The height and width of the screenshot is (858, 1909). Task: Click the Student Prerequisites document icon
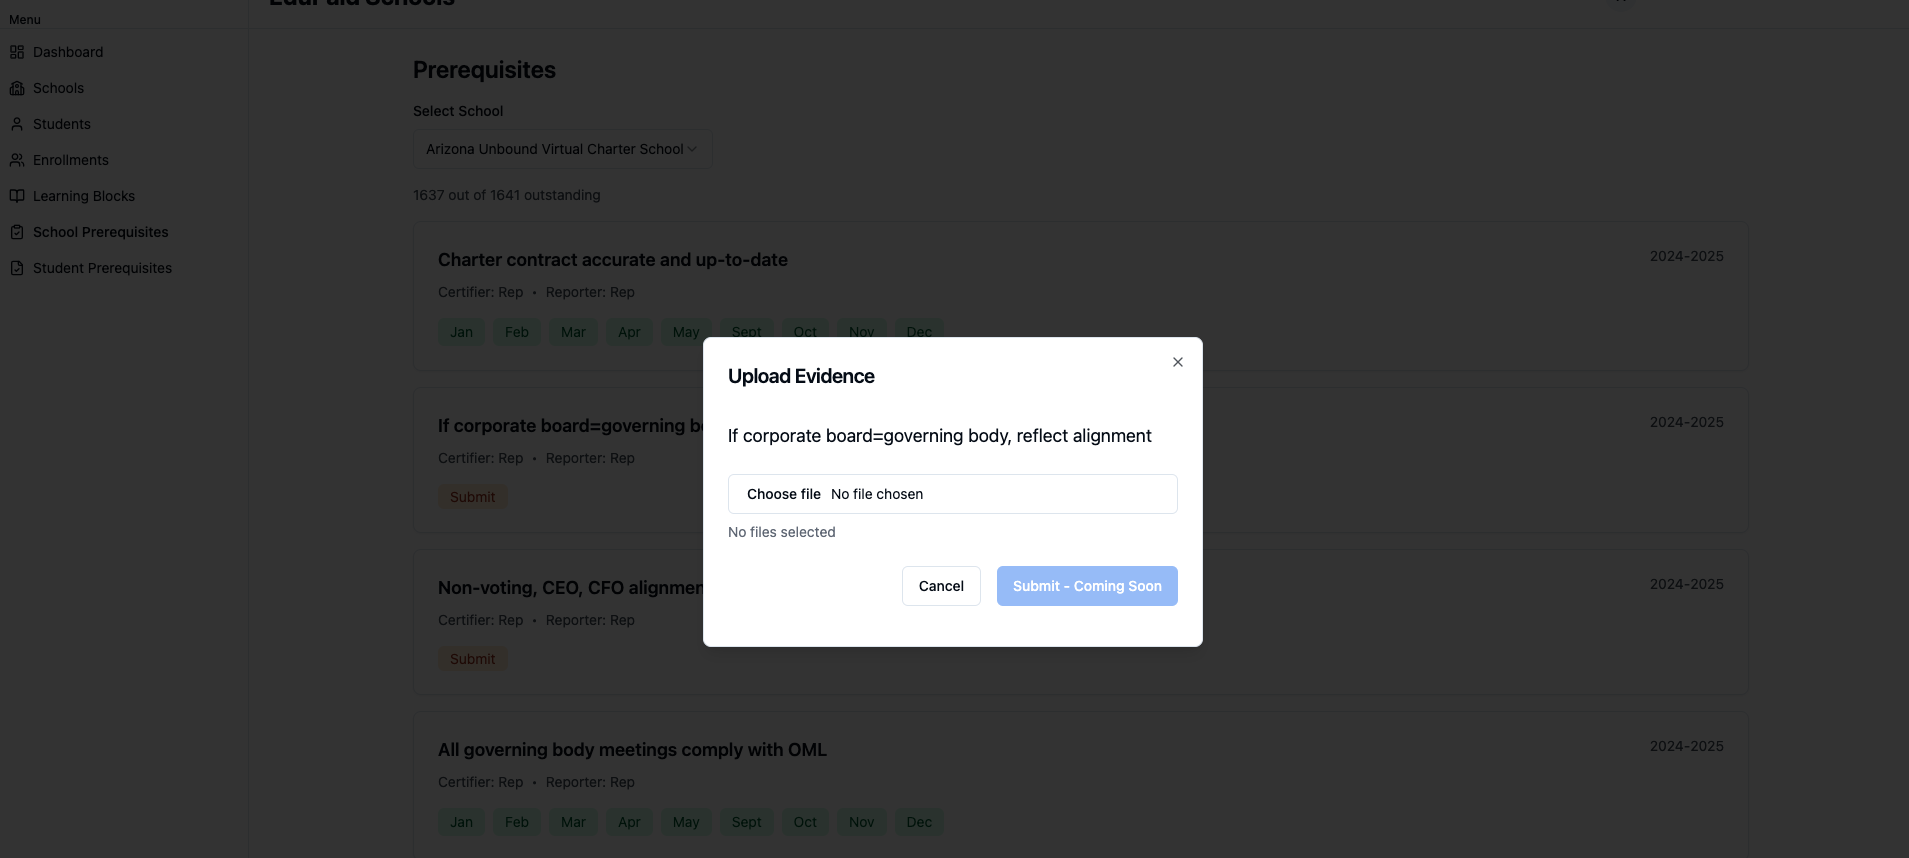[17, 268]
